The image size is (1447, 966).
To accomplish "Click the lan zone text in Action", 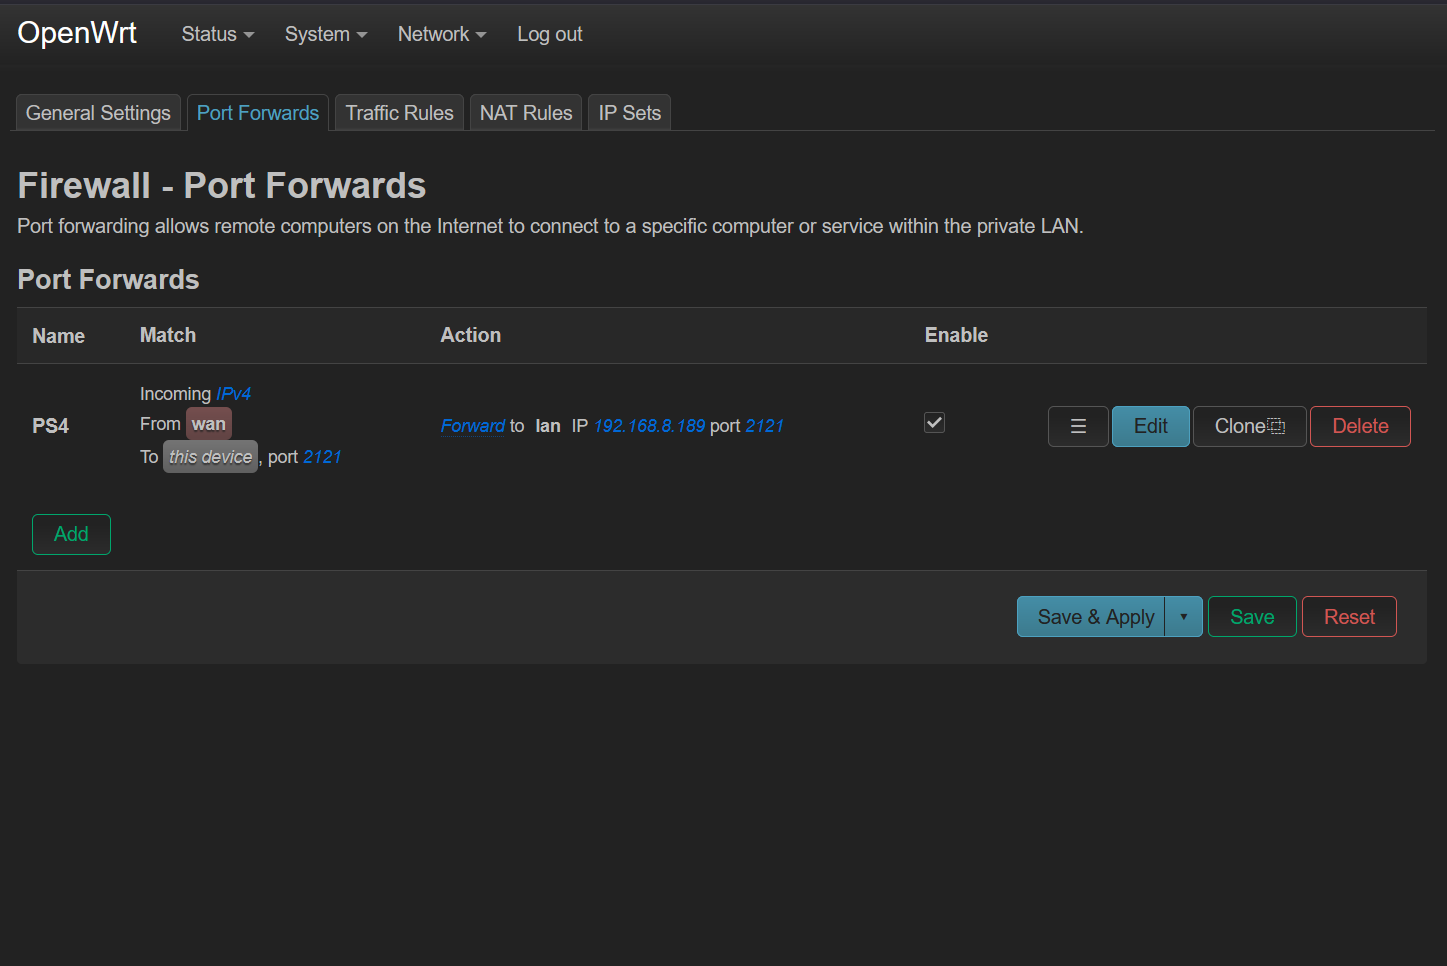I will [548, 426].
